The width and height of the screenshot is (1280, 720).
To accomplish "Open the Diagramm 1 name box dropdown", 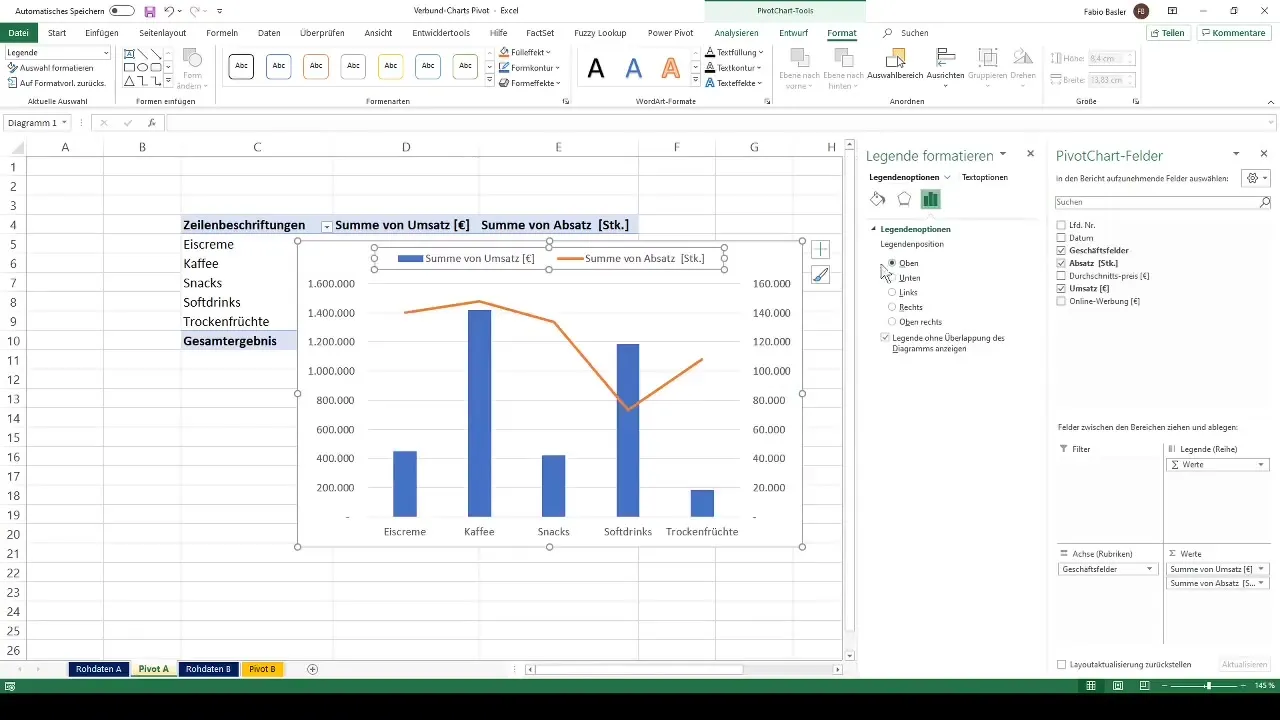I will (65, 123).
